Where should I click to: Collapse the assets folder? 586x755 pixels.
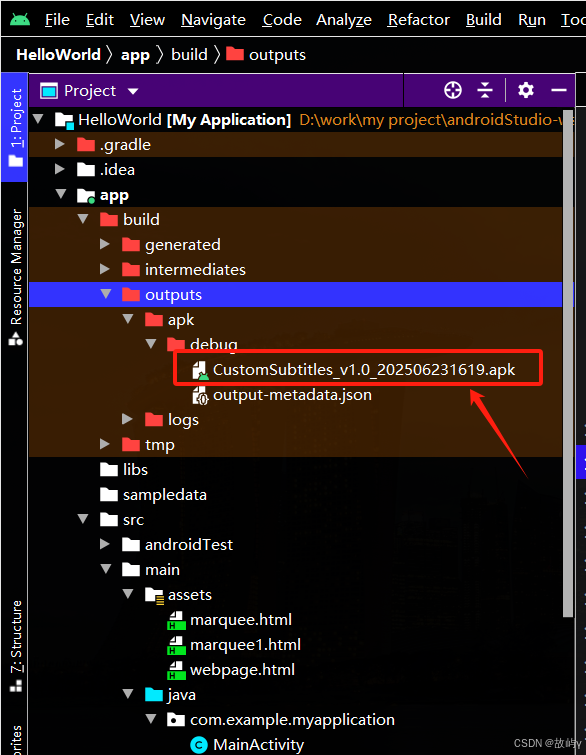tap(128, 594)
